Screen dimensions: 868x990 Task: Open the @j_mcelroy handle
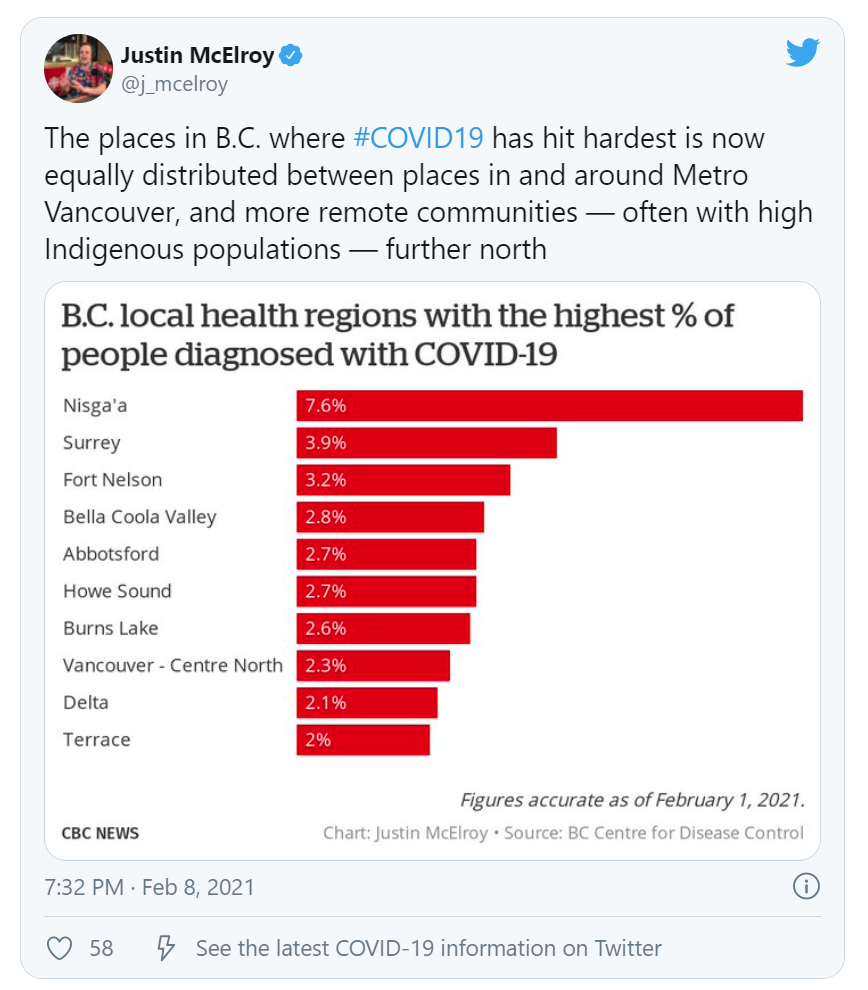(174, 84)
